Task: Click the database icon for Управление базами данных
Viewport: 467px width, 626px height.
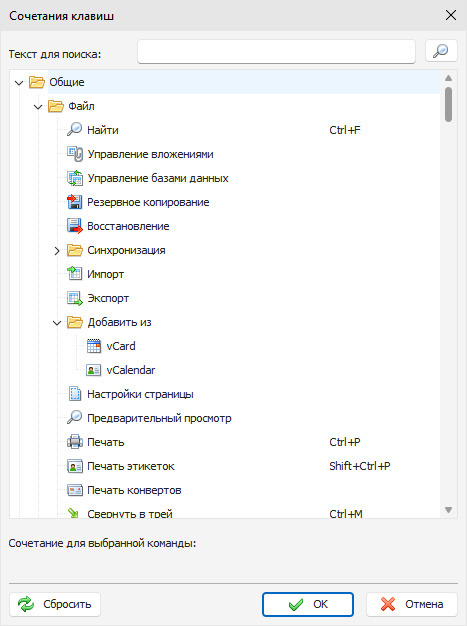Action: click(x=75, y=178)
